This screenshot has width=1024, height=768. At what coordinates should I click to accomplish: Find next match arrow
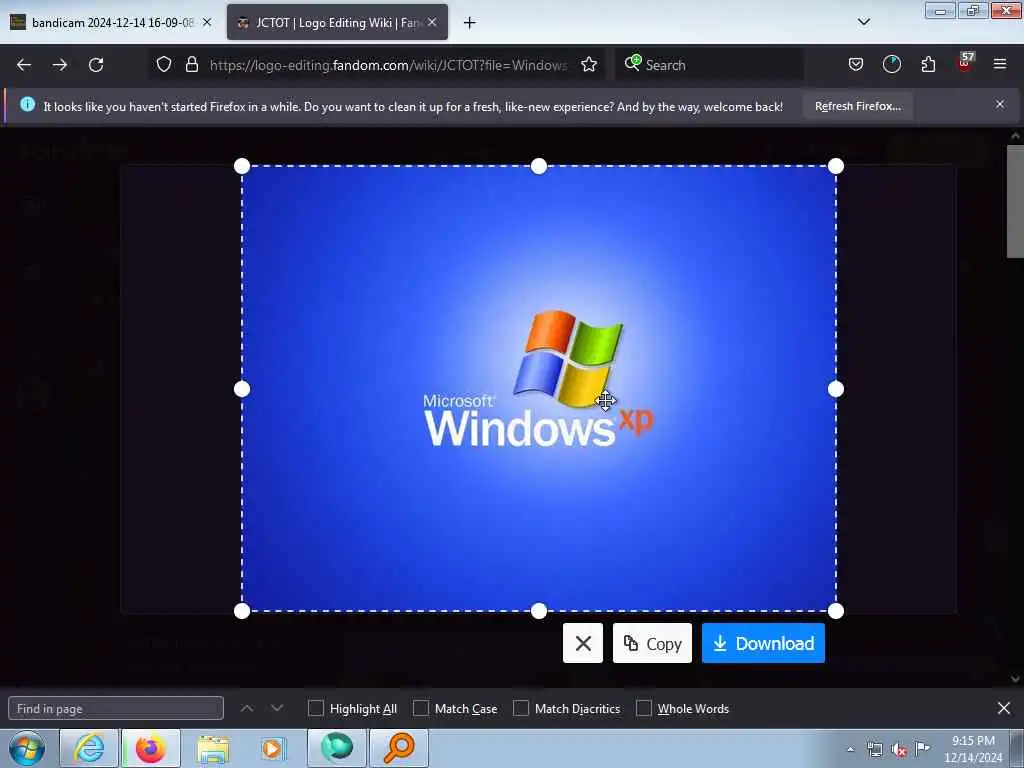[277, 708]
